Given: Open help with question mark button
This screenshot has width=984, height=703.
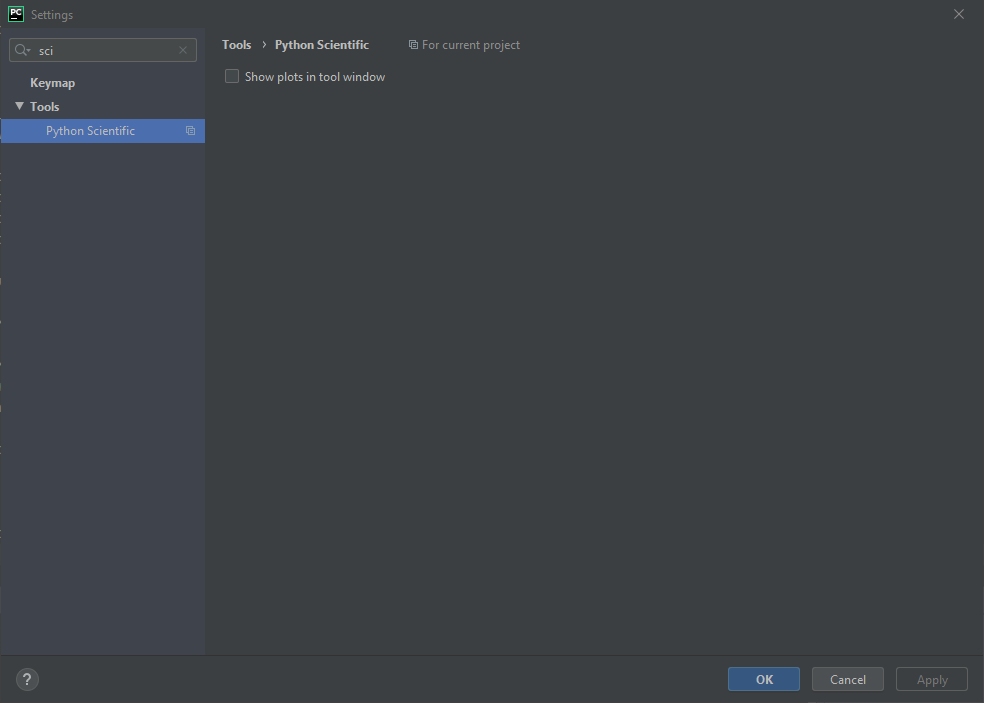Looking at the screenshot, I should tap(27, 679).
